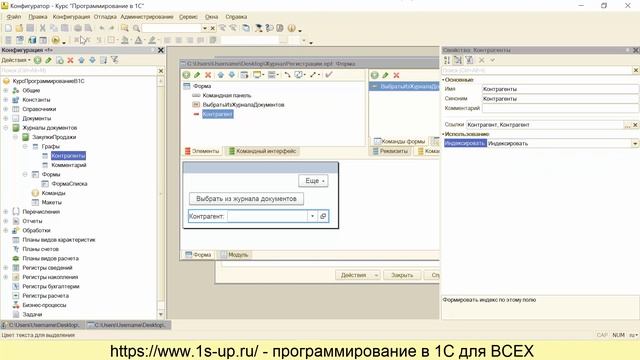Open the Файл menu
Viewport: 640px width, 360px height.
13,17
